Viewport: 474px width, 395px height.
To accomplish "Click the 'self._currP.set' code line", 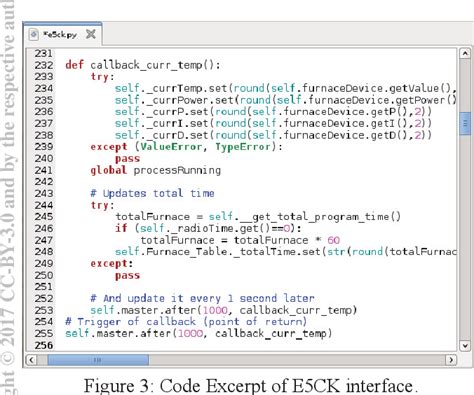I will 273,112.
